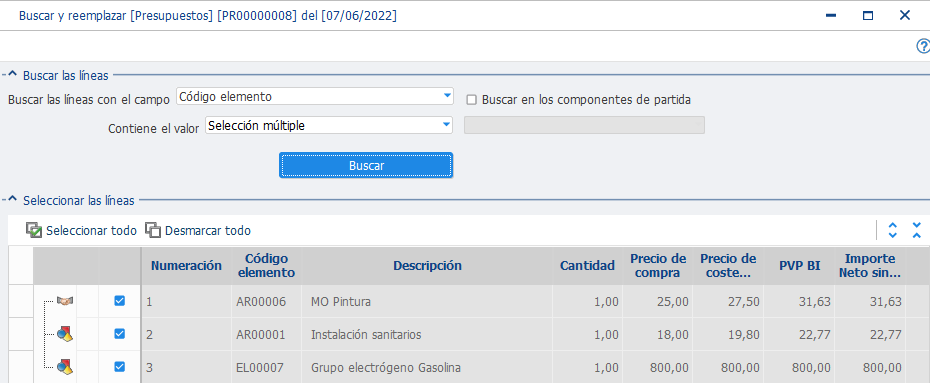
Task: Expand all rows with the outward arrows icon
Action: click(x=893, y=231)
